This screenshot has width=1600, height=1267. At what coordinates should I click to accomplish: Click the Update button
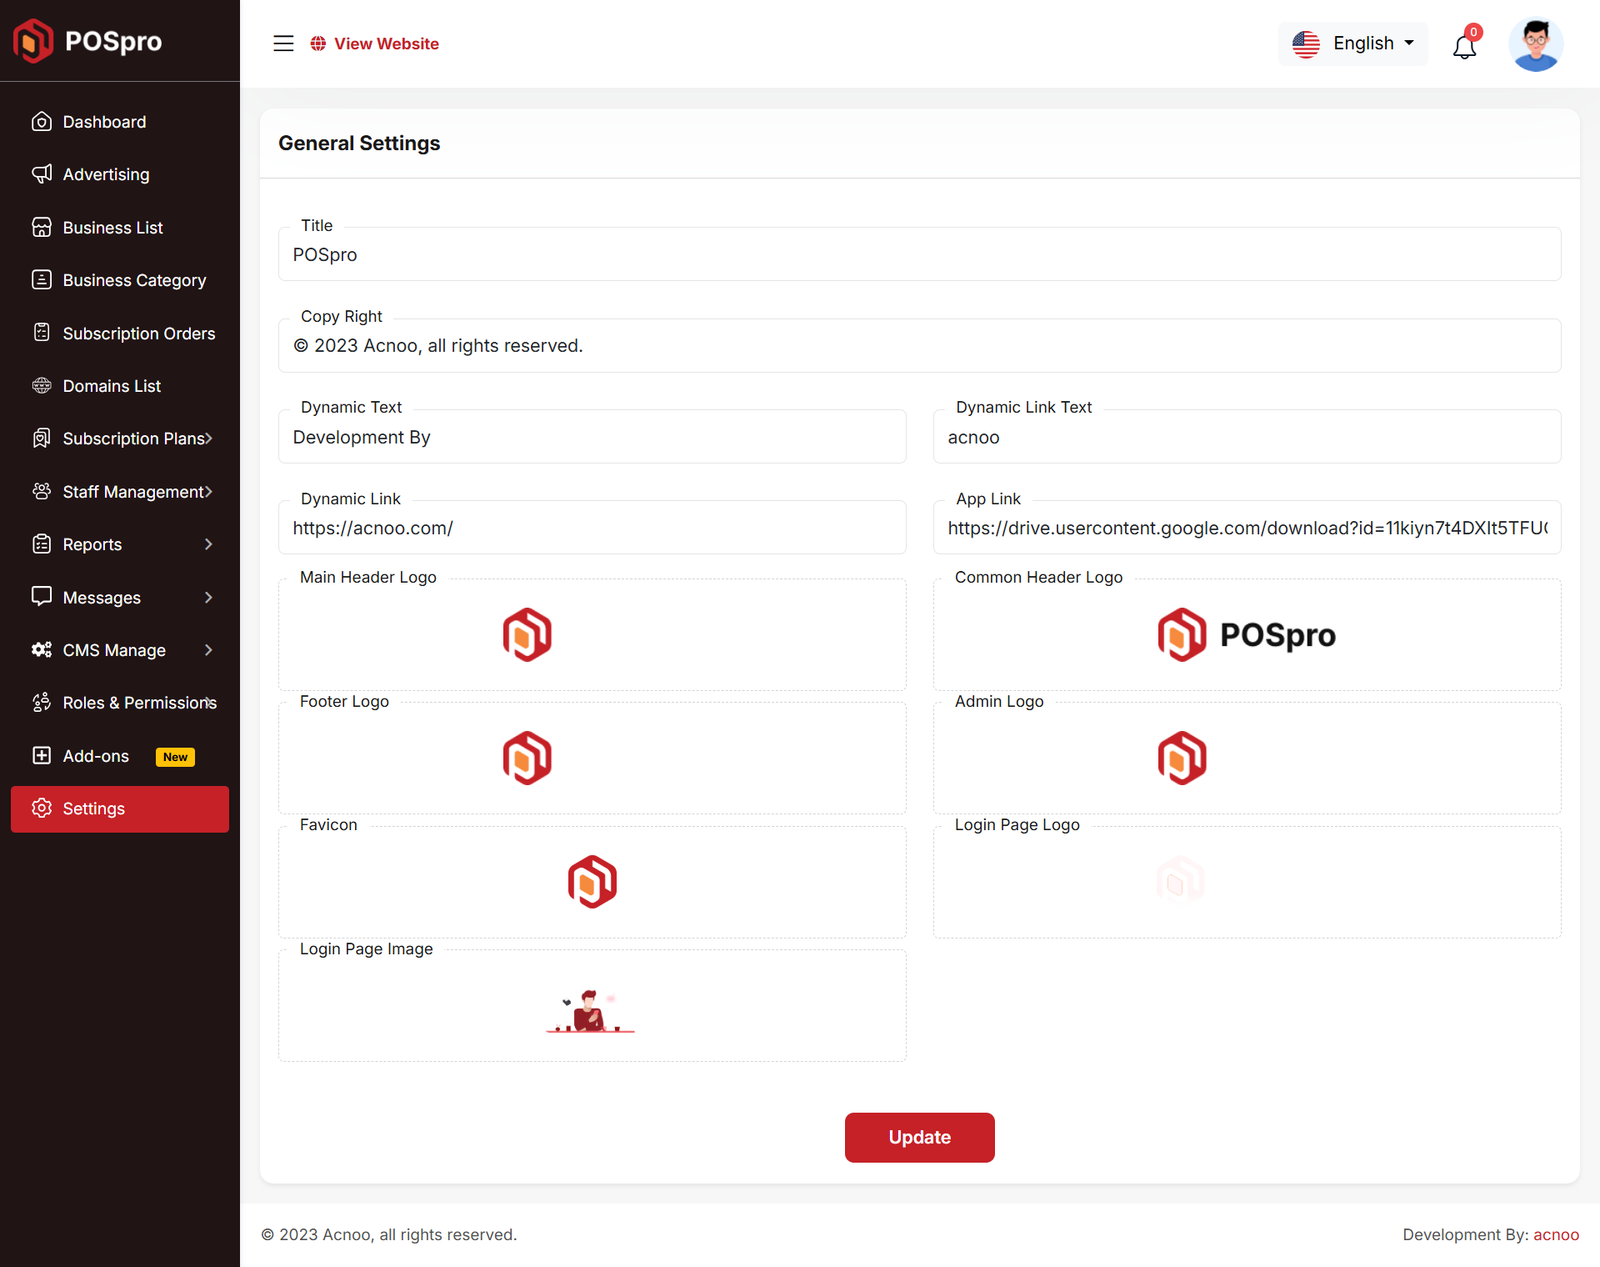coord(919,1137)
